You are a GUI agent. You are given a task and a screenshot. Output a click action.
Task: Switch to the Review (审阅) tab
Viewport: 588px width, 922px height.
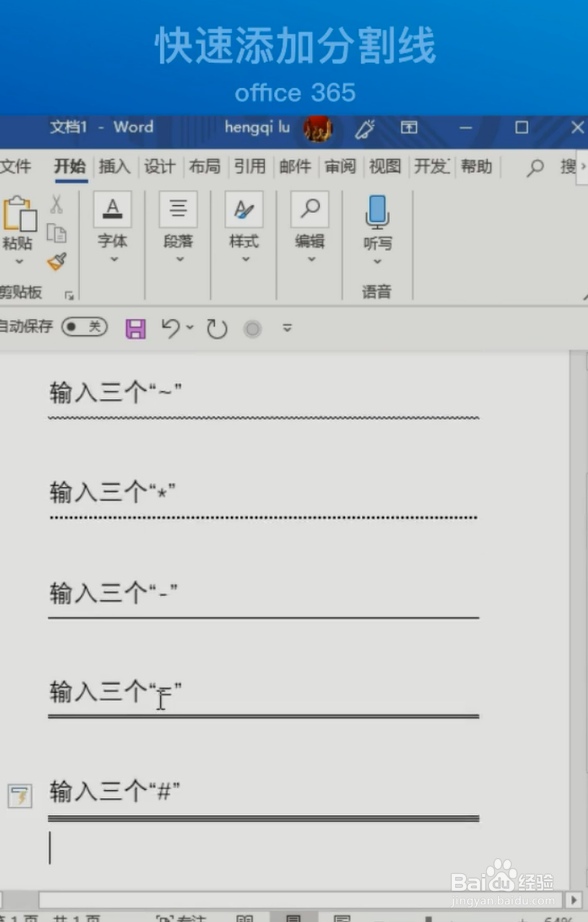[x=340, y=166]
